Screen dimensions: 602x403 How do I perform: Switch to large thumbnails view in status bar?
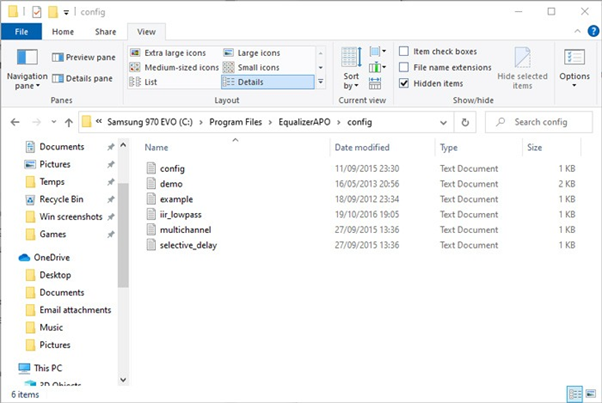pos(591,394)
